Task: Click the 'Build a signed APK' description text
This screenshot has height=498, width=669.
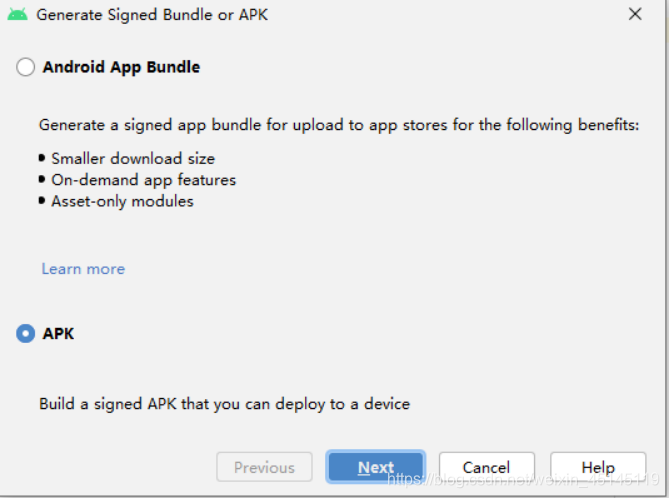Action: [224, 404]
